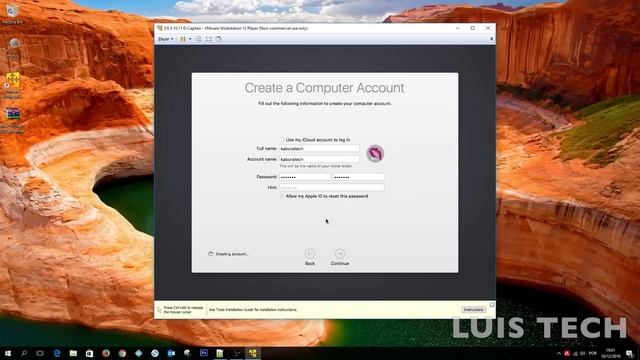The width and height of the screenshot is (640, 360).
Task: Collapse the VMware toolbar with the arrow at its end
Action: tap(491, 39)
